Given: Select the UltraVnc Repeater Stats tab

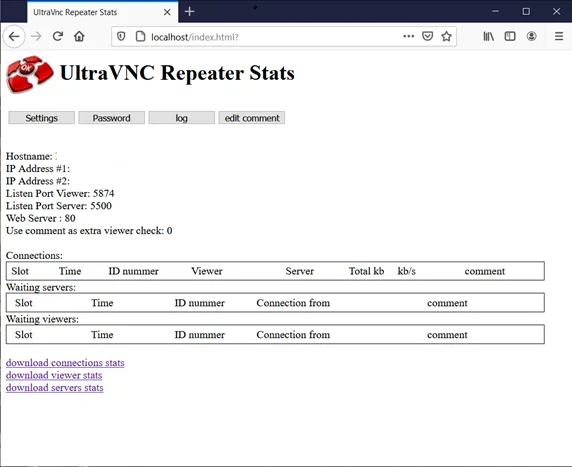Looking at the screenshot, I should point(103,12).
